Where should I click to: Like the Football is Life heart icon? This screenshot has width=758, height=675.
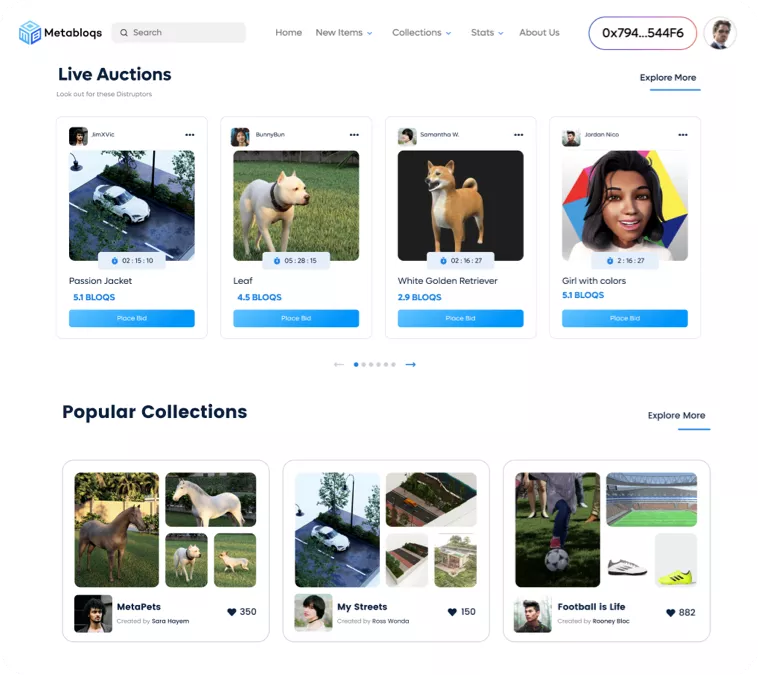(671, 613)
